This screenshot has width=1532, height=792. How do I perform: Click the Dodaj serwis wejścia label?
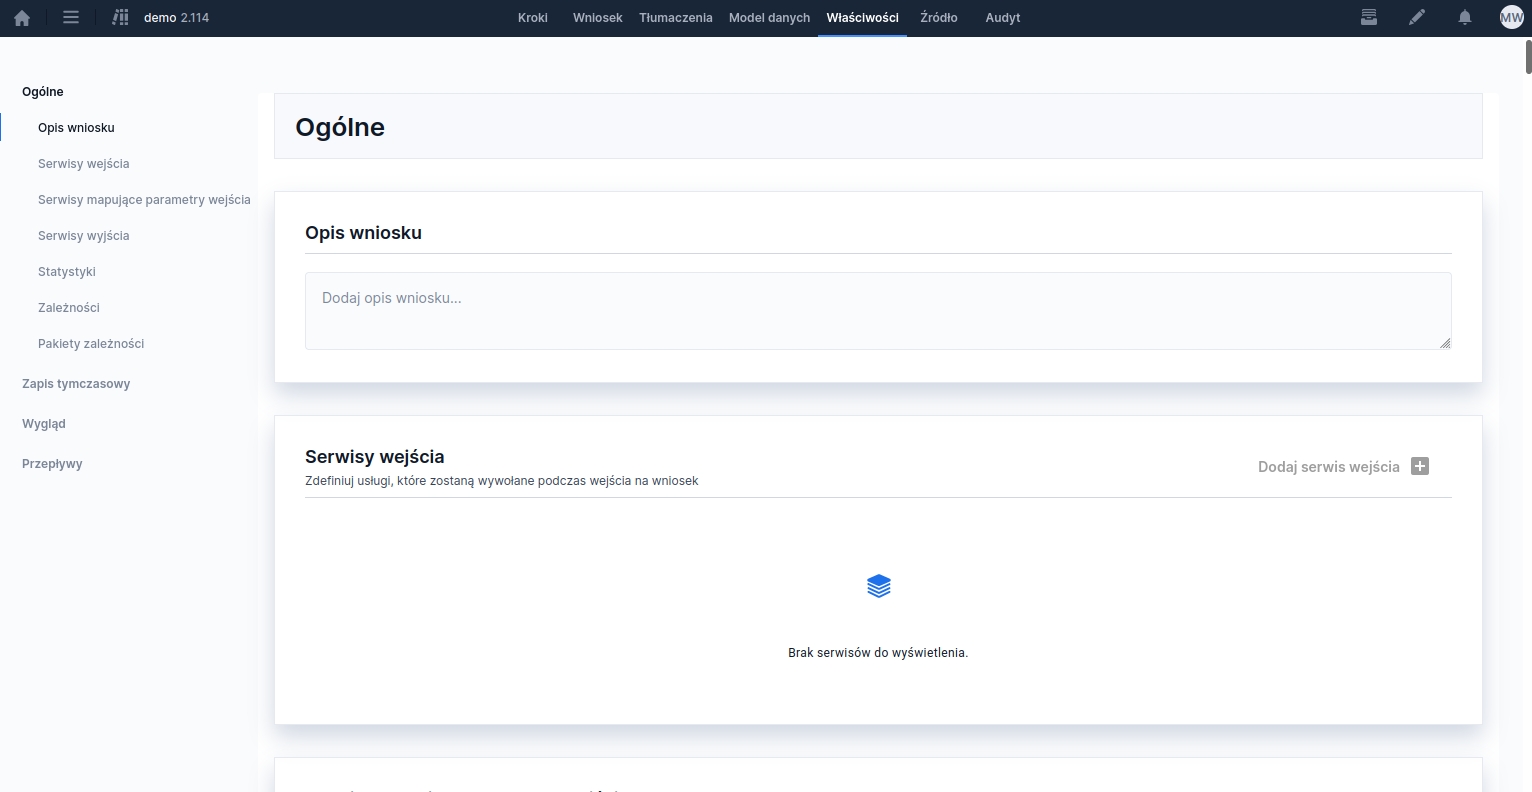(x=1328, y=467)
